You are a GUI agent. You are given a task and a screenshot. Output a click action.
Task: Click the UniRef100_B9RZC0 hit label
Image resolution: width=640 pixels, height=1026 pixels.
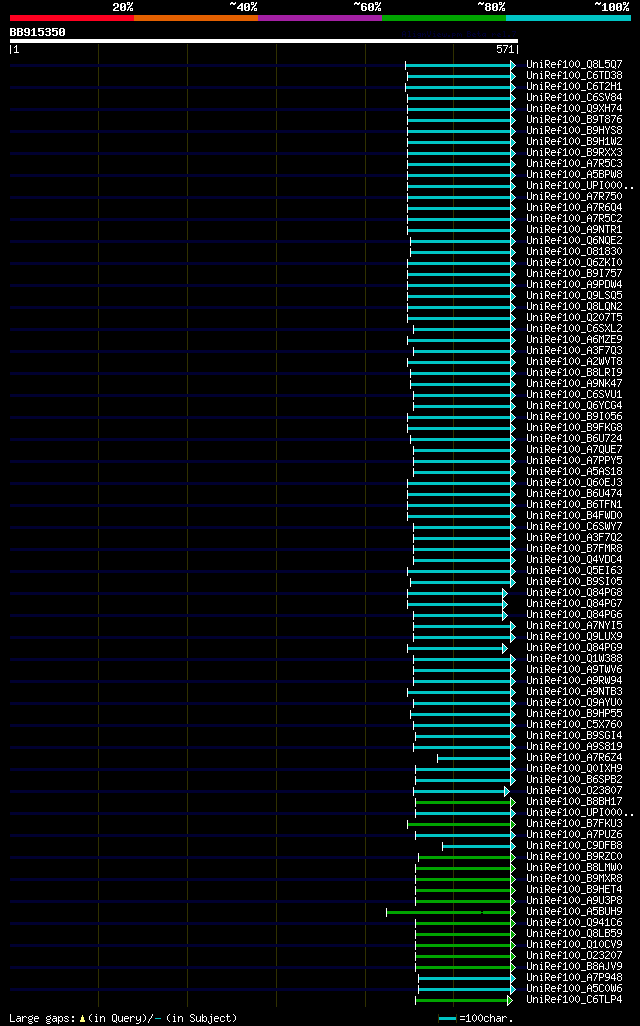point(575,857)
